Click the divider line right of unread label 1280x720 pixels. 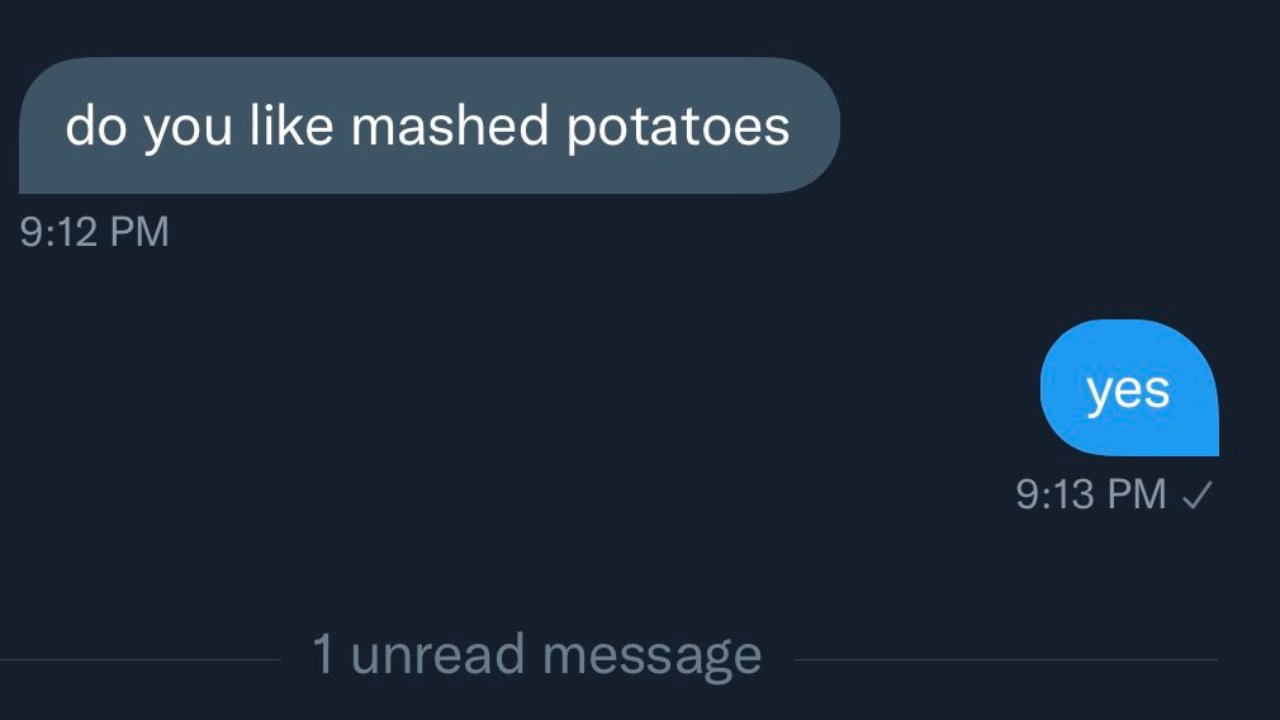[x=1005, y=660]
